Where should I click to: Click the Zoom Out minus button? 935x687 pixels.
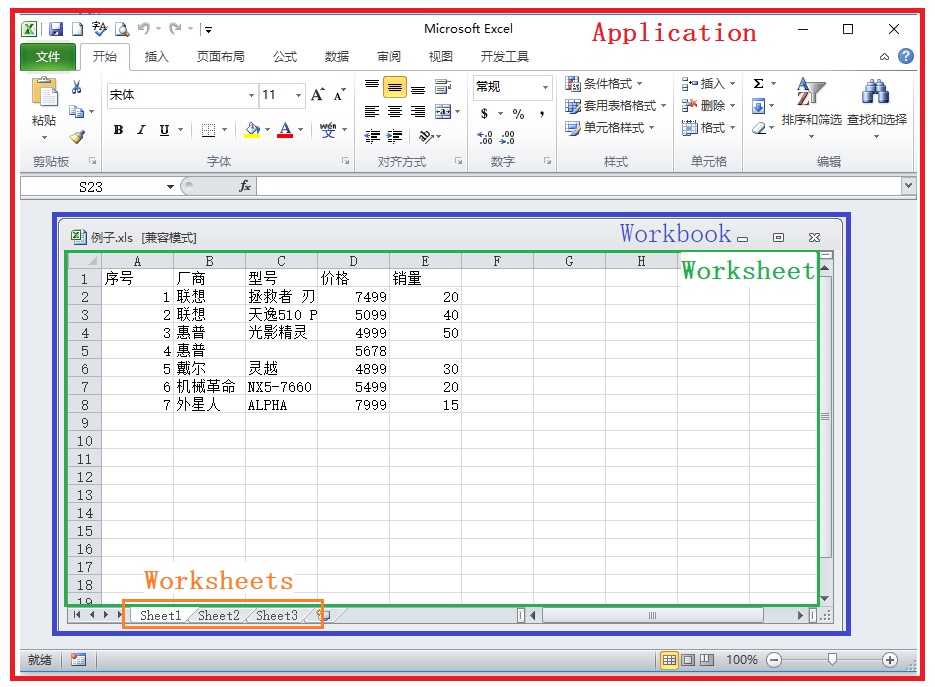click(x=774, y=660)
